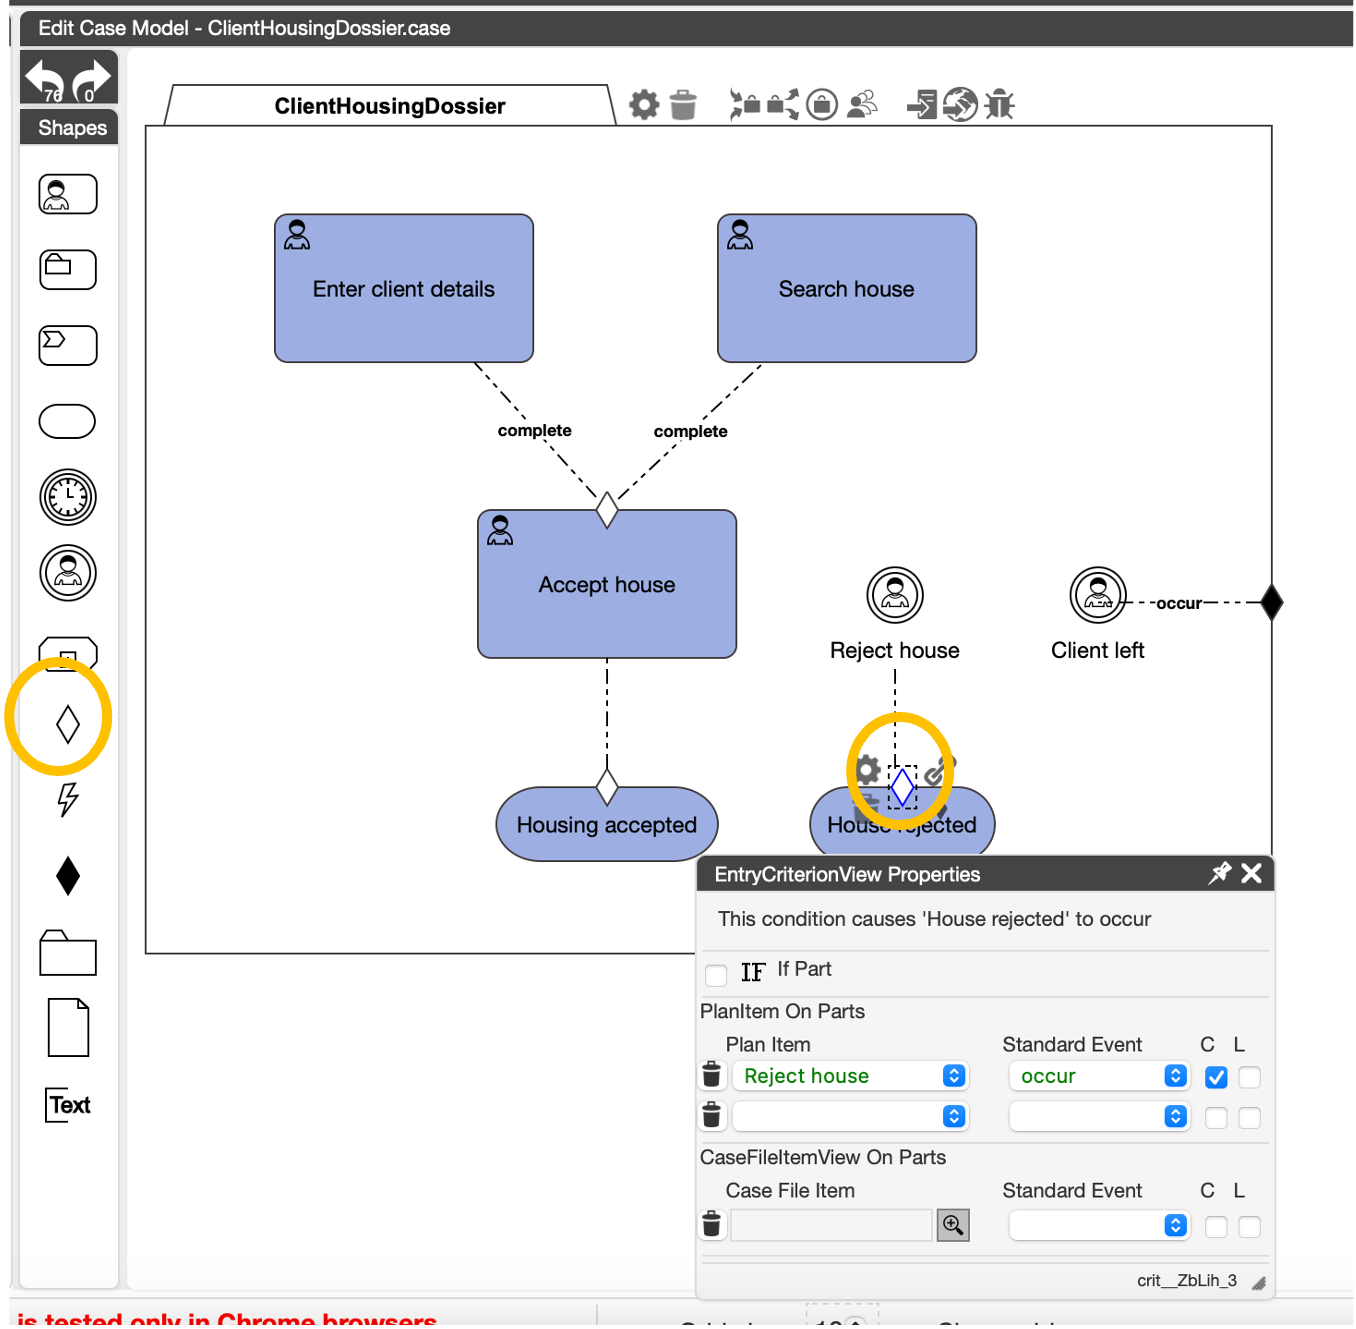Viewport: 1356px width, 1329px height.
Task: Select the Entry Criterion diamond shape
Action: point(68,724)
